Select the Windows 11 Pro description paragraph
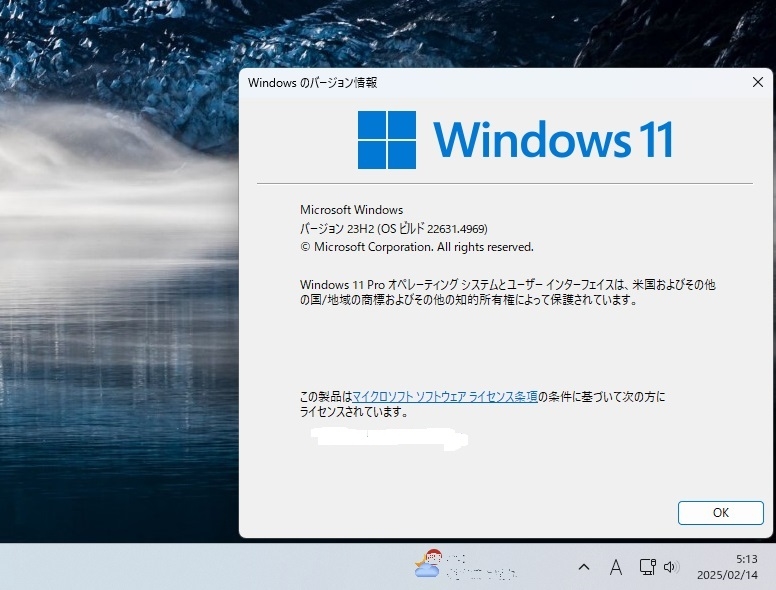Image resolution: width=776 pixels, height=590 pixels. click(508, 292)
